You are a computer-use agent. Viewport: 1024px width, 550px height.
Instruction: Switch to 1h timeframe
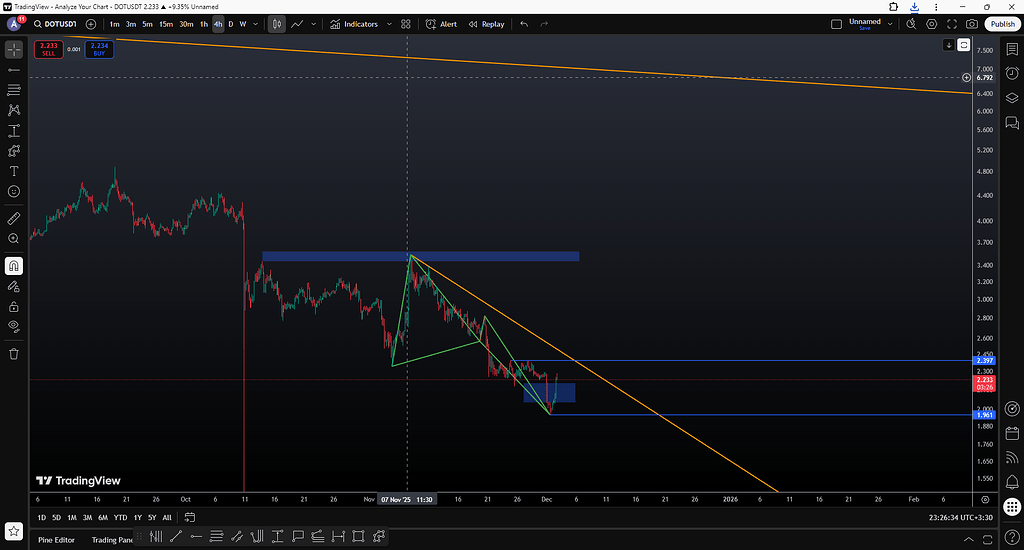204,24
